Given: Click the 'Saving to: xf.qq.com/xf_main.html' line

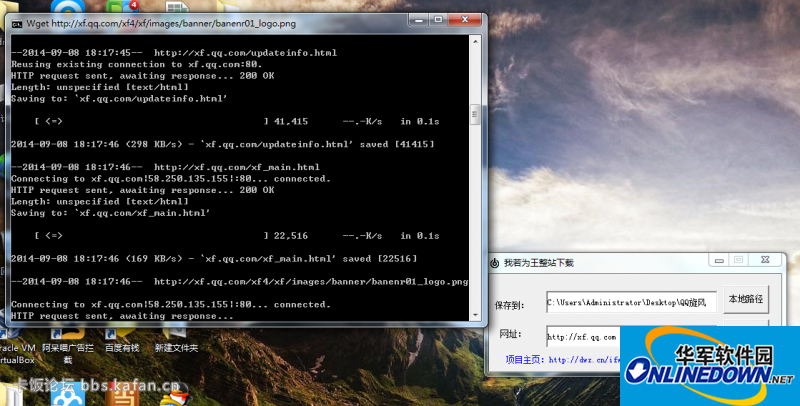Looking at the screenshot, I should [x=110, y=213].
